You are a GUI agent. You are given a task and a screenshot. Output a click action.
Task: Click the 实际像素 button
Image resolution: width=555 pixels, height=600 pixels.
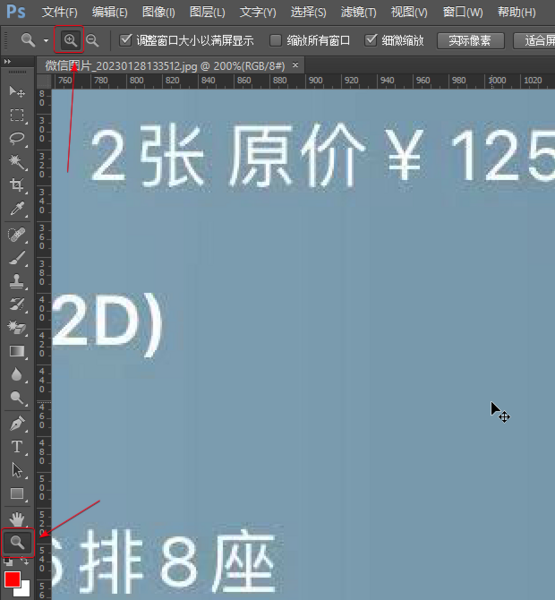click(x=470, y=41)
